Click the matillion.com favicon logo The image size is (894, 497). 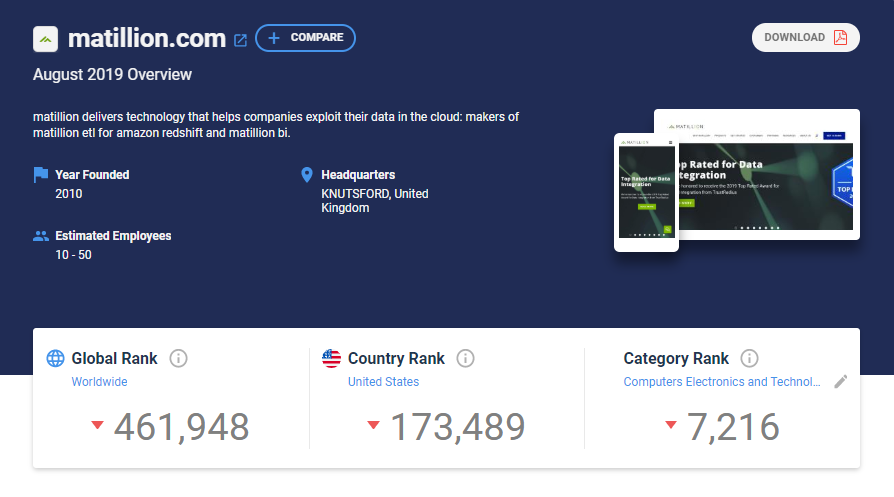(46, 39)
